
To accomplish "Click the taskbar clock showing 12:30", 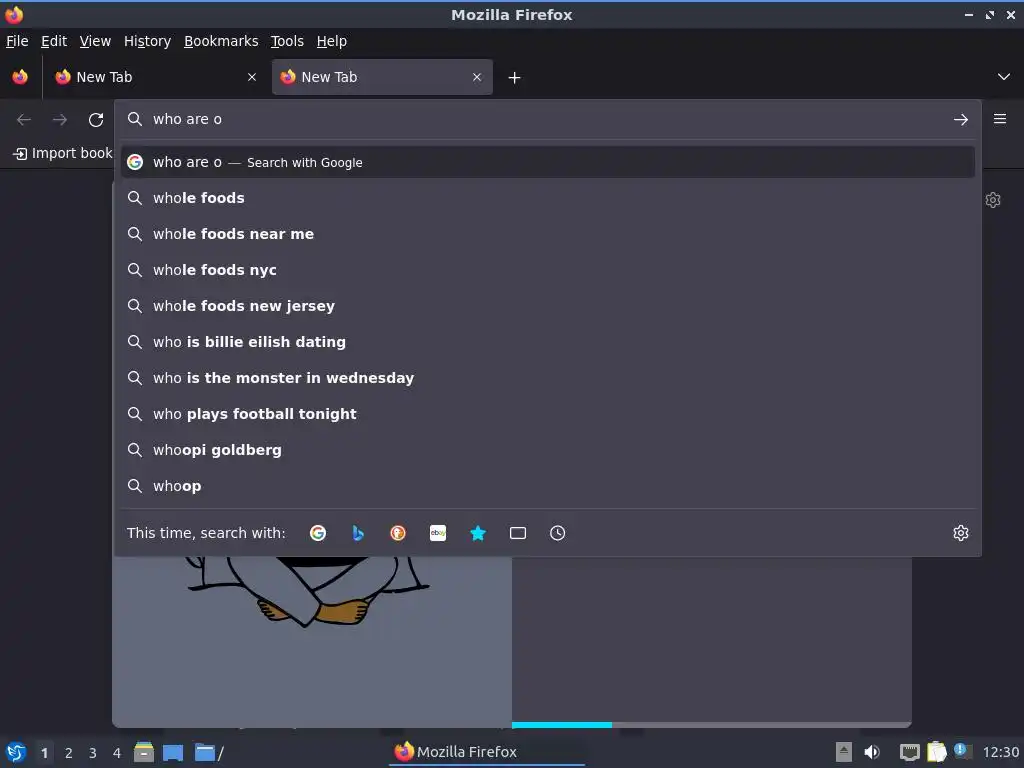I will click(x=1000, y=752).
